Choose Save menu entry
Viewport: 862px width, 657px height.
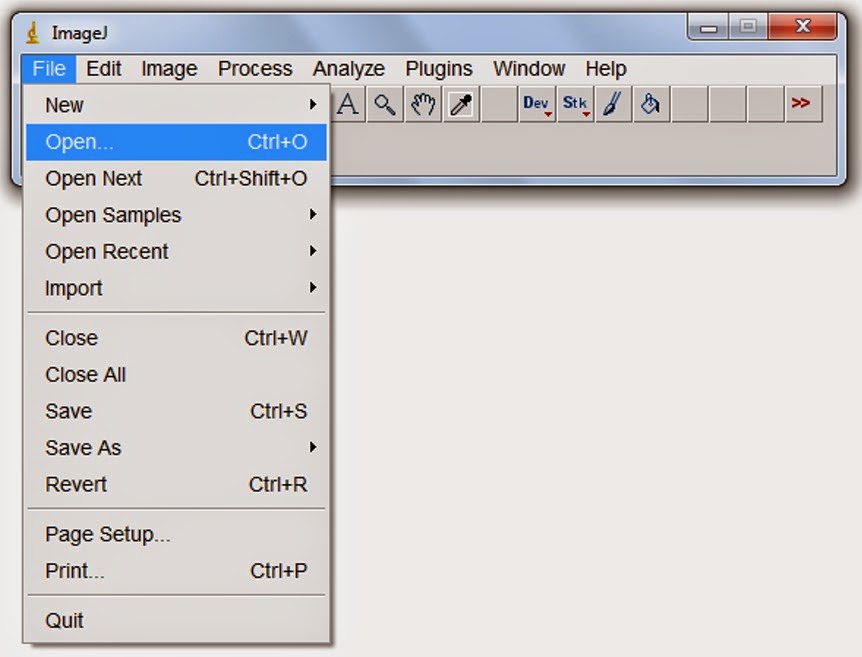[x=176, y=411]
